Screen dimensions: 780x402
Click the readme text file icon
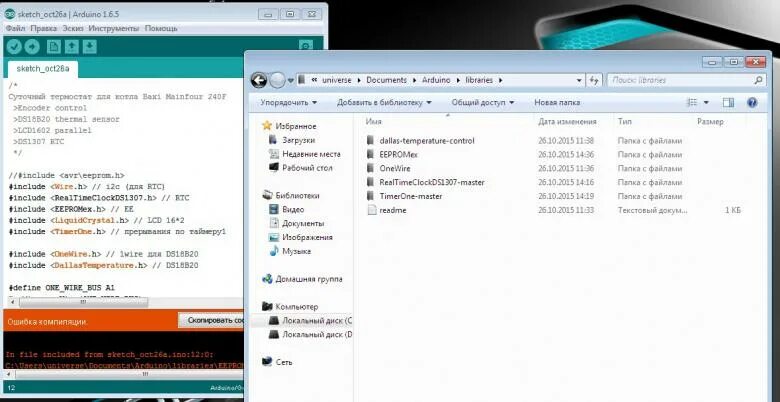coord(372,210)
